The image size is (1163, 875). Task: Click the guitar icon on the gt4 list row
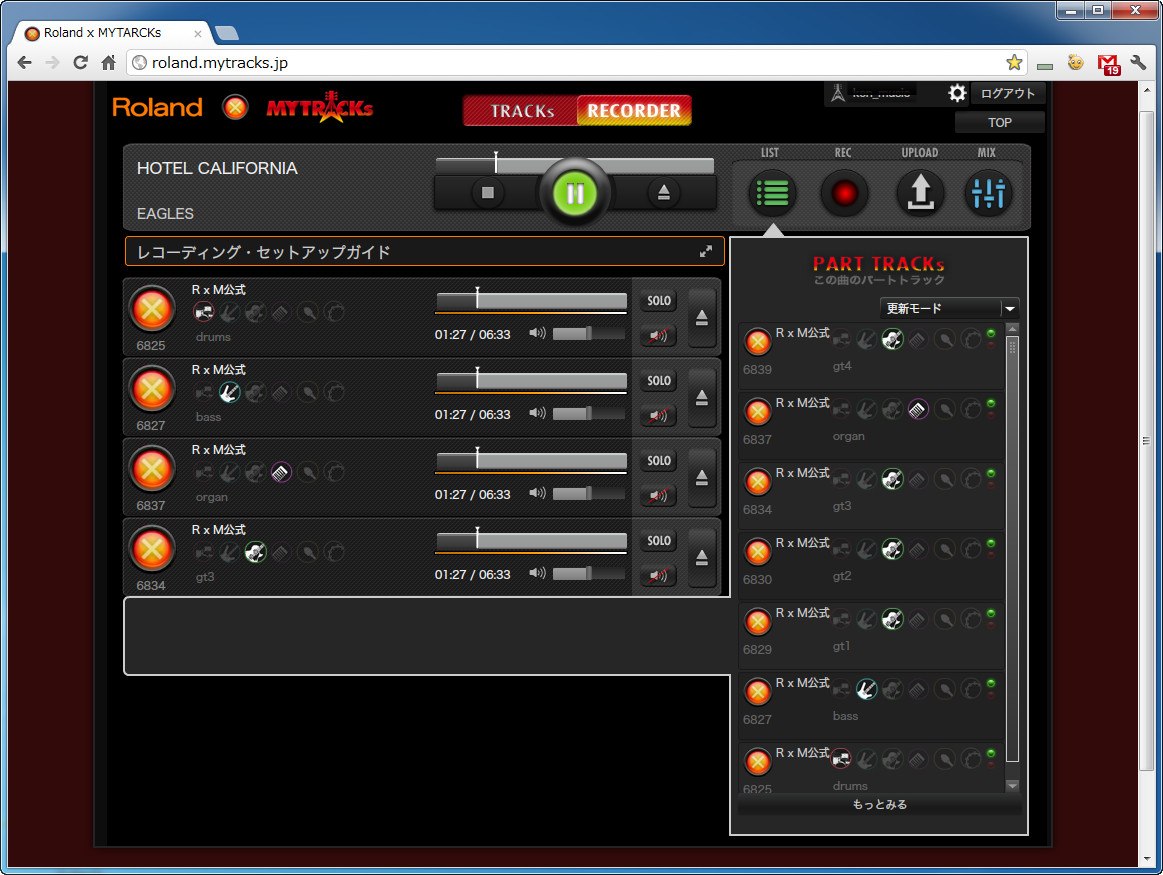[x=892, y=340]
